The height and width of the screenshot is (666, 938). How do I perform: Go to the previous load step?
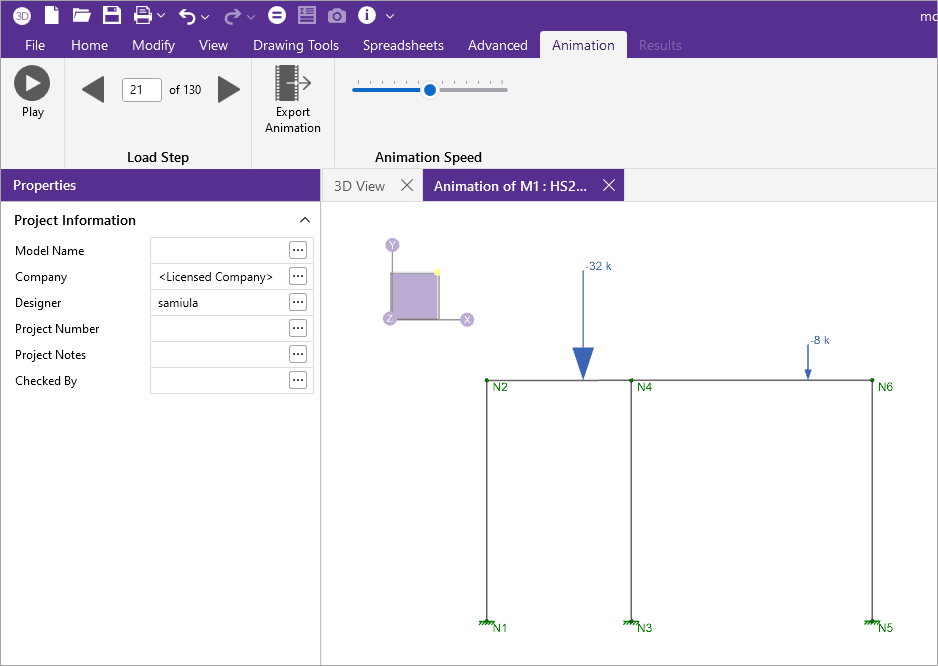pyautogui.click(x=93, y=90)
